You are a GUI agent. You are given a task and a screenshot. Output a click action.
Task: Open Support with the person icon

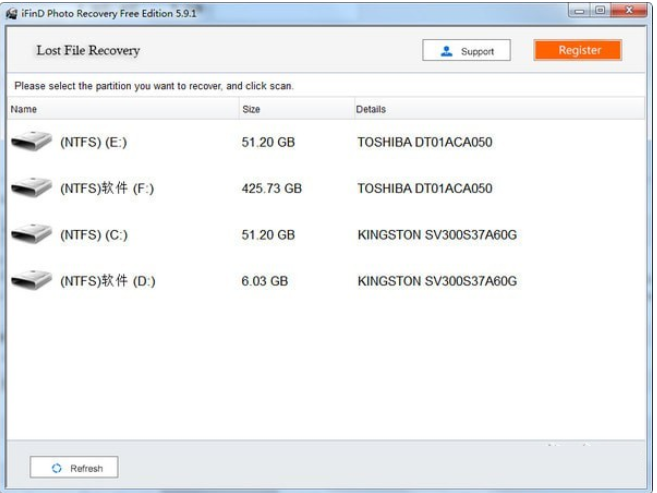pyautogui.click(x=447, y=51)
